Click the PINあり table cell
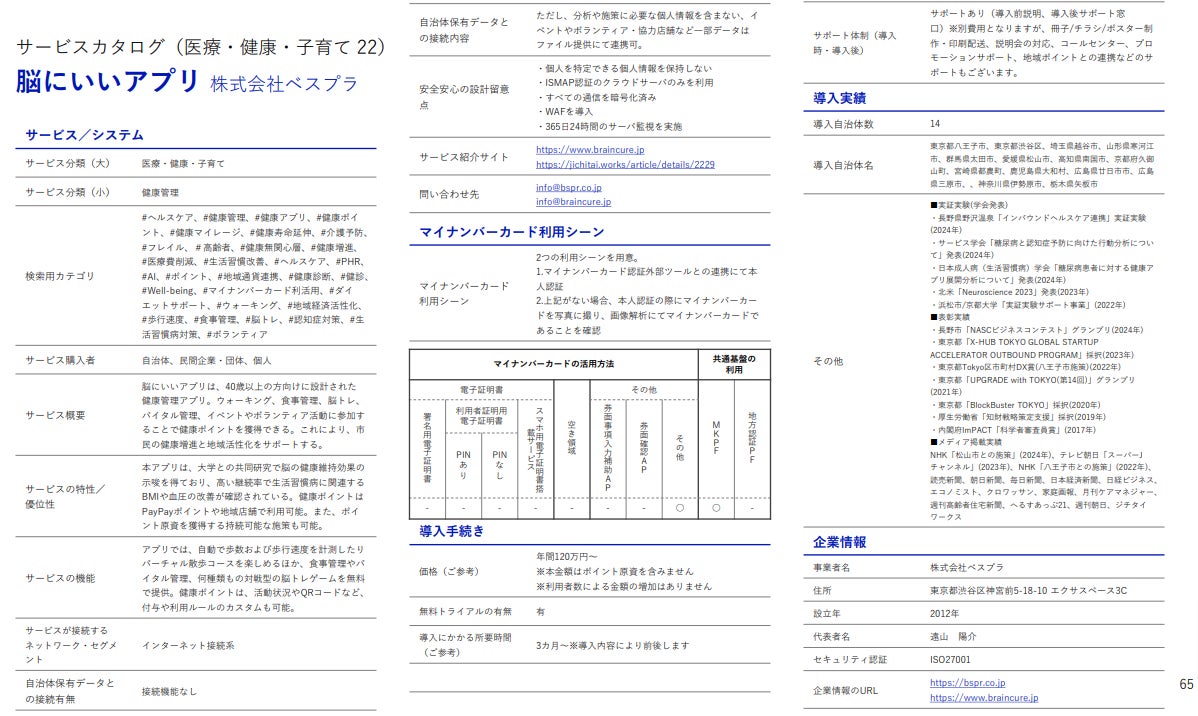 tap(463, 465)
